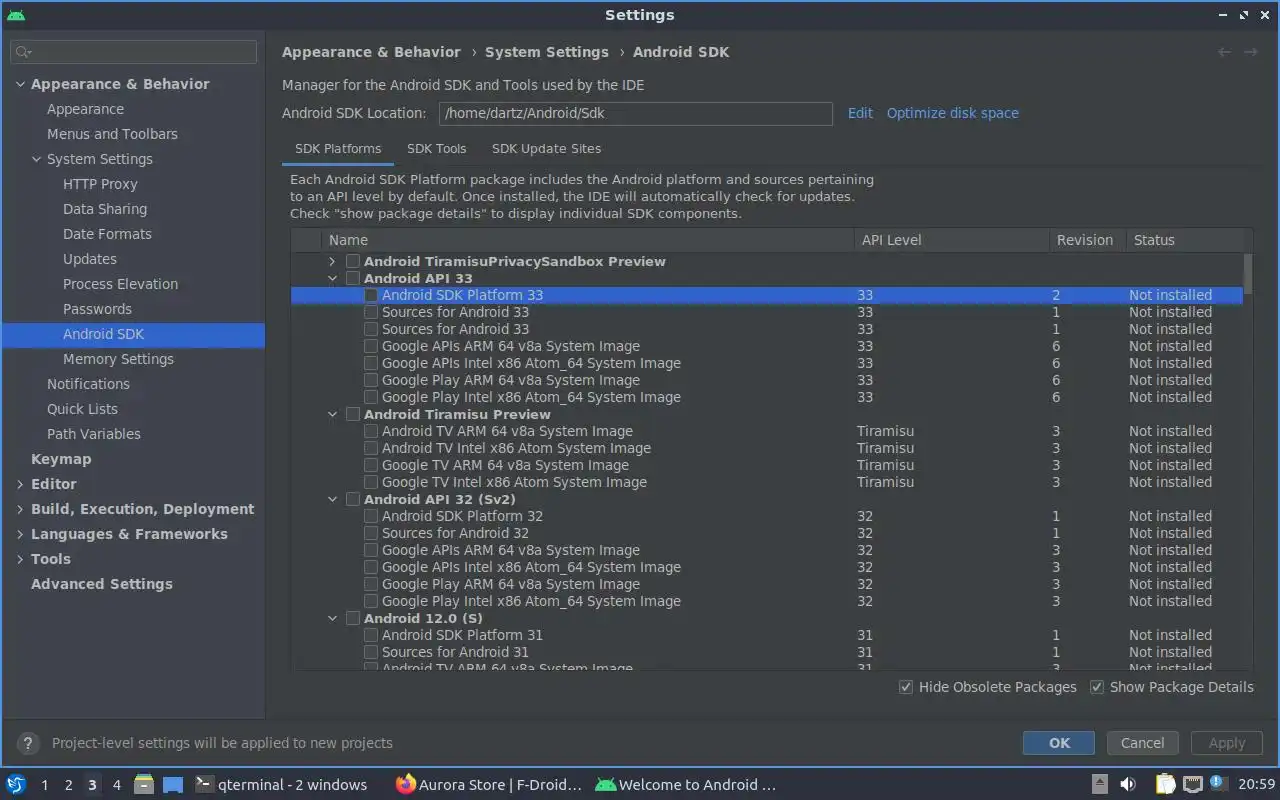The height and width of the screenshot is (800, 1280).
Task: Click the OK button
Action: point(1059,743)
